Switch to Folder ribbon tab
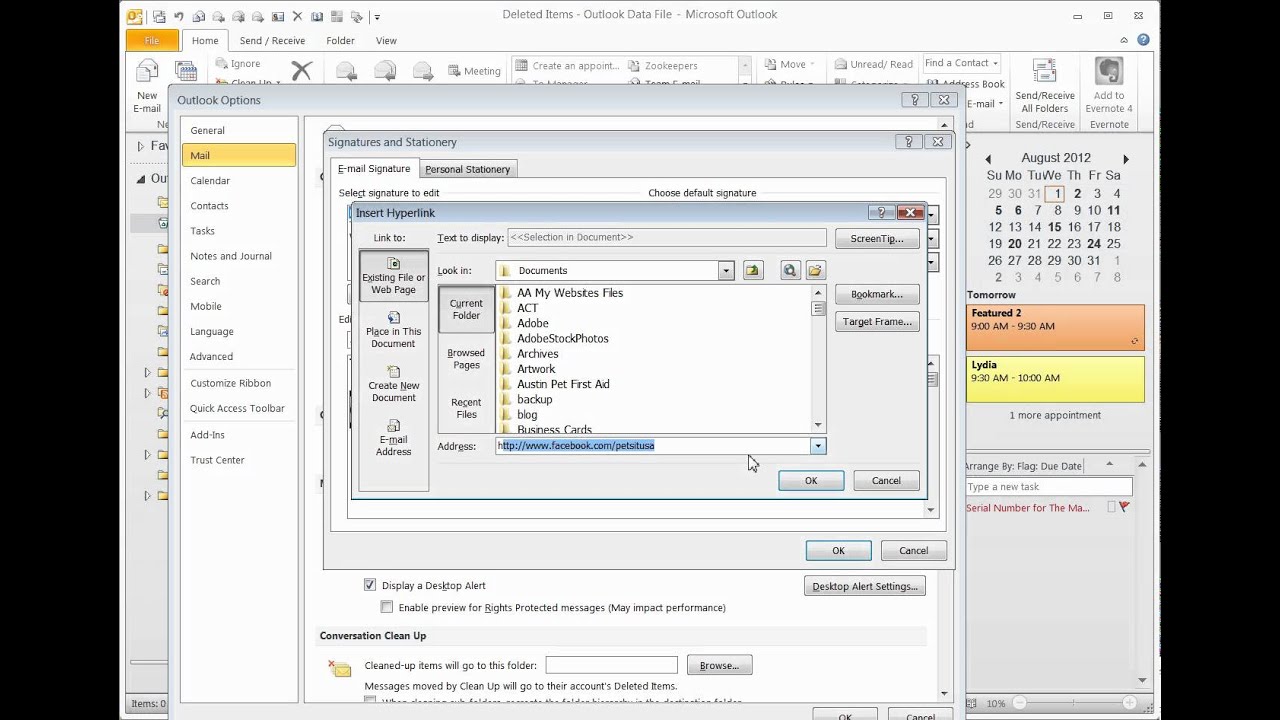The height and width of the screenshot is (720, 1280). point(340,40)
